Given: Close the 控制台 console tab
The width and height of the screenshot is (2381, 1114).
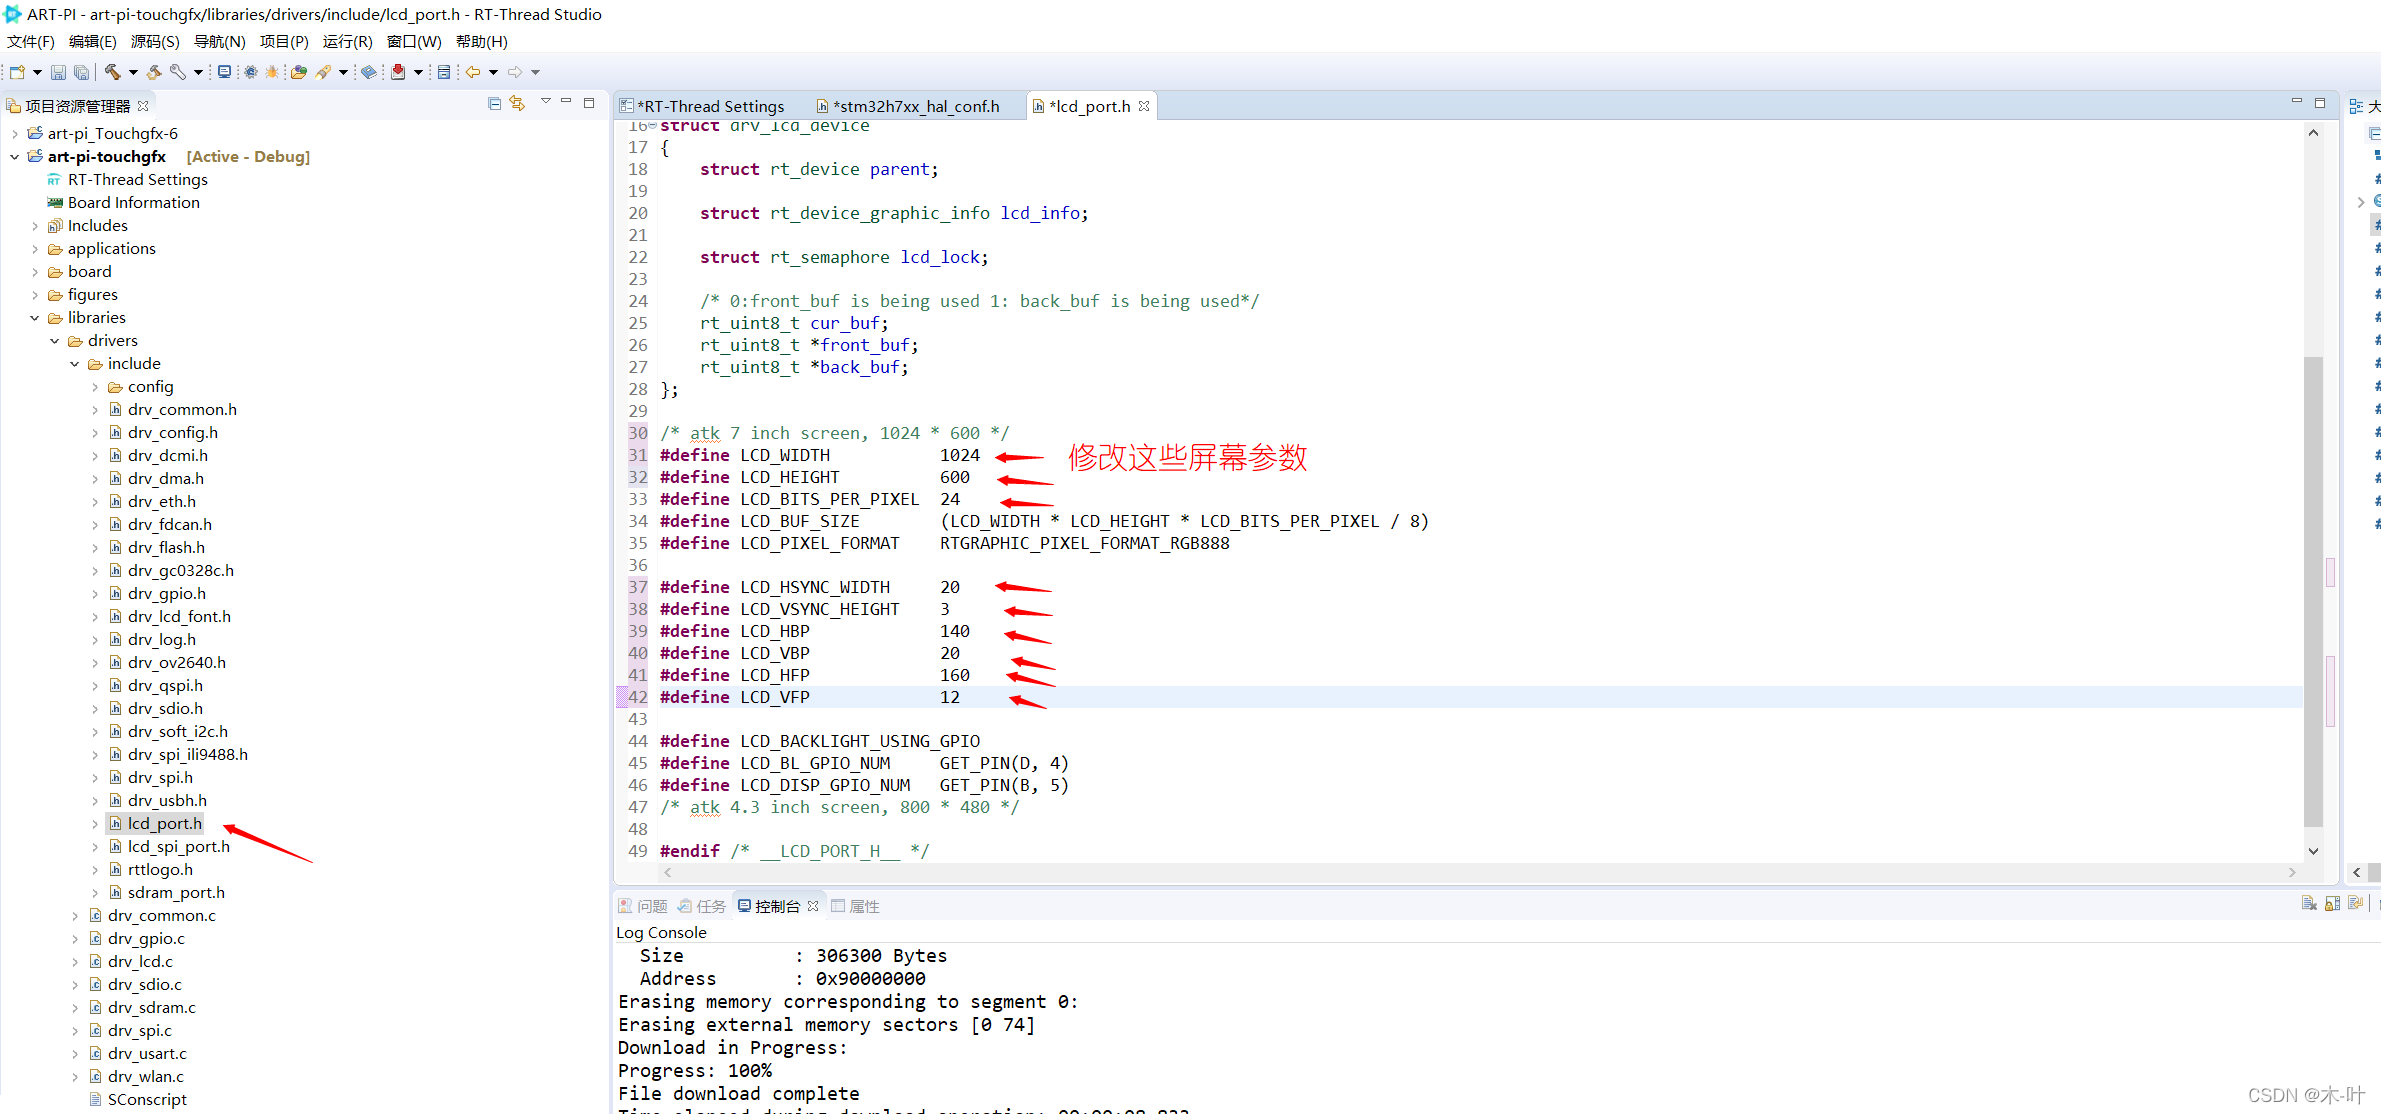Looking at the screenshot, I should pos(813,907).
